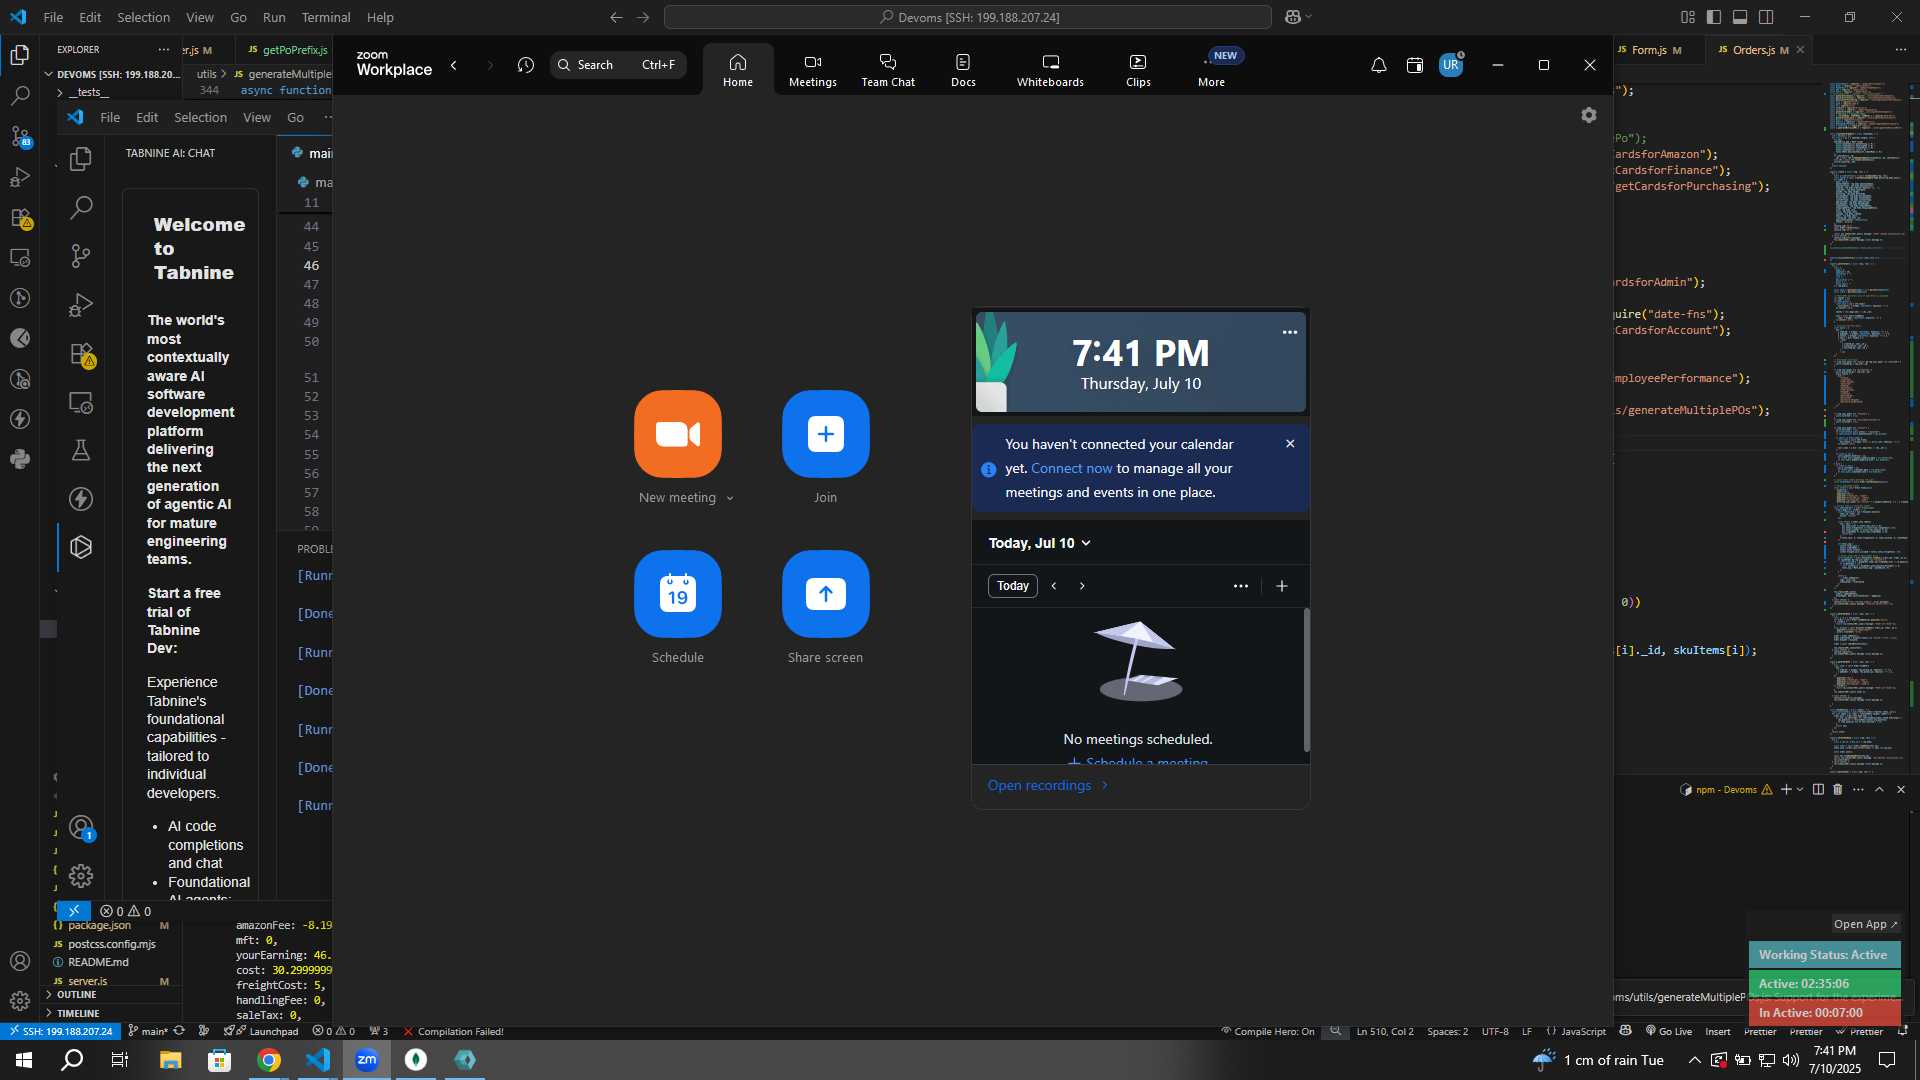Go to previous day in calendar
The height and width of the screenshot is (1080, 1920).
[x=1053, y=586]
